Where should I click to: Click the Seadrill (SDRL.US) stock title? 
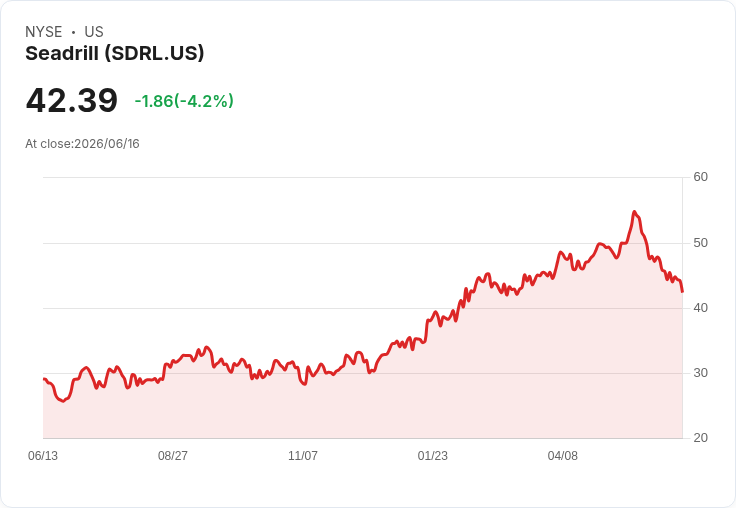115,54
